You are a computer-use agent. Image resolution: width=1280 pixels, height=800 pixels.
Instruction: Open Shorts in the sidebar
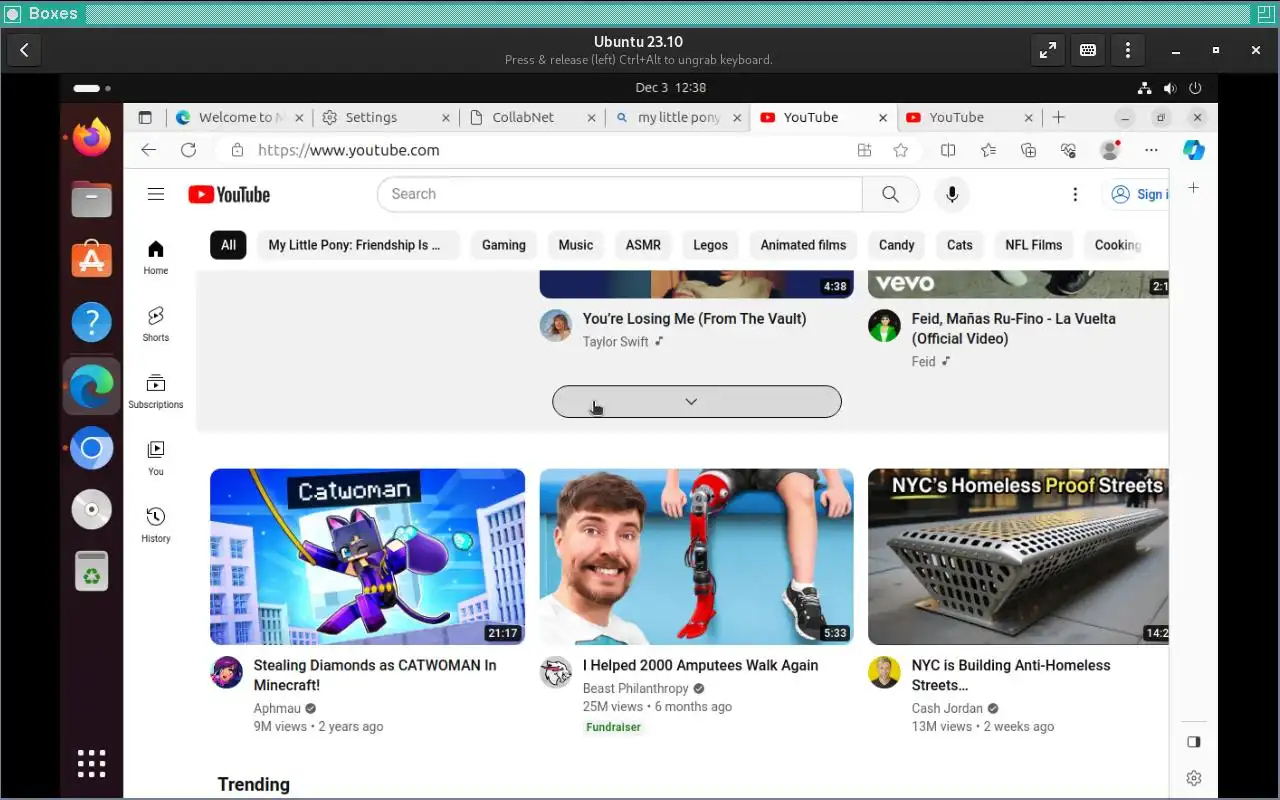pos(155,324)
